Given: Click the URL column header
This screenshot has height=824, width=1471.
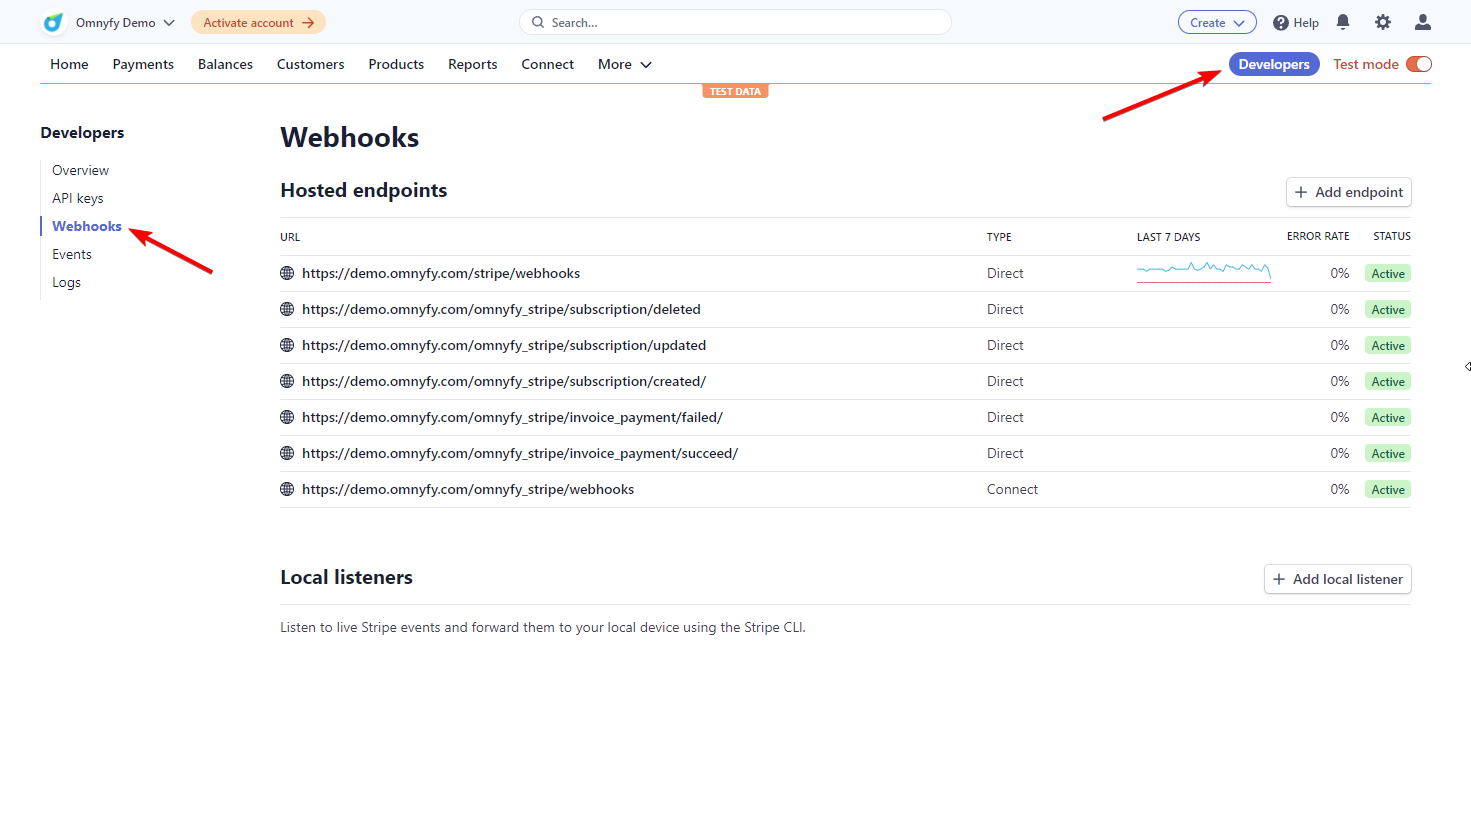Looking at the screenshot, I should [x=290, y=237].
